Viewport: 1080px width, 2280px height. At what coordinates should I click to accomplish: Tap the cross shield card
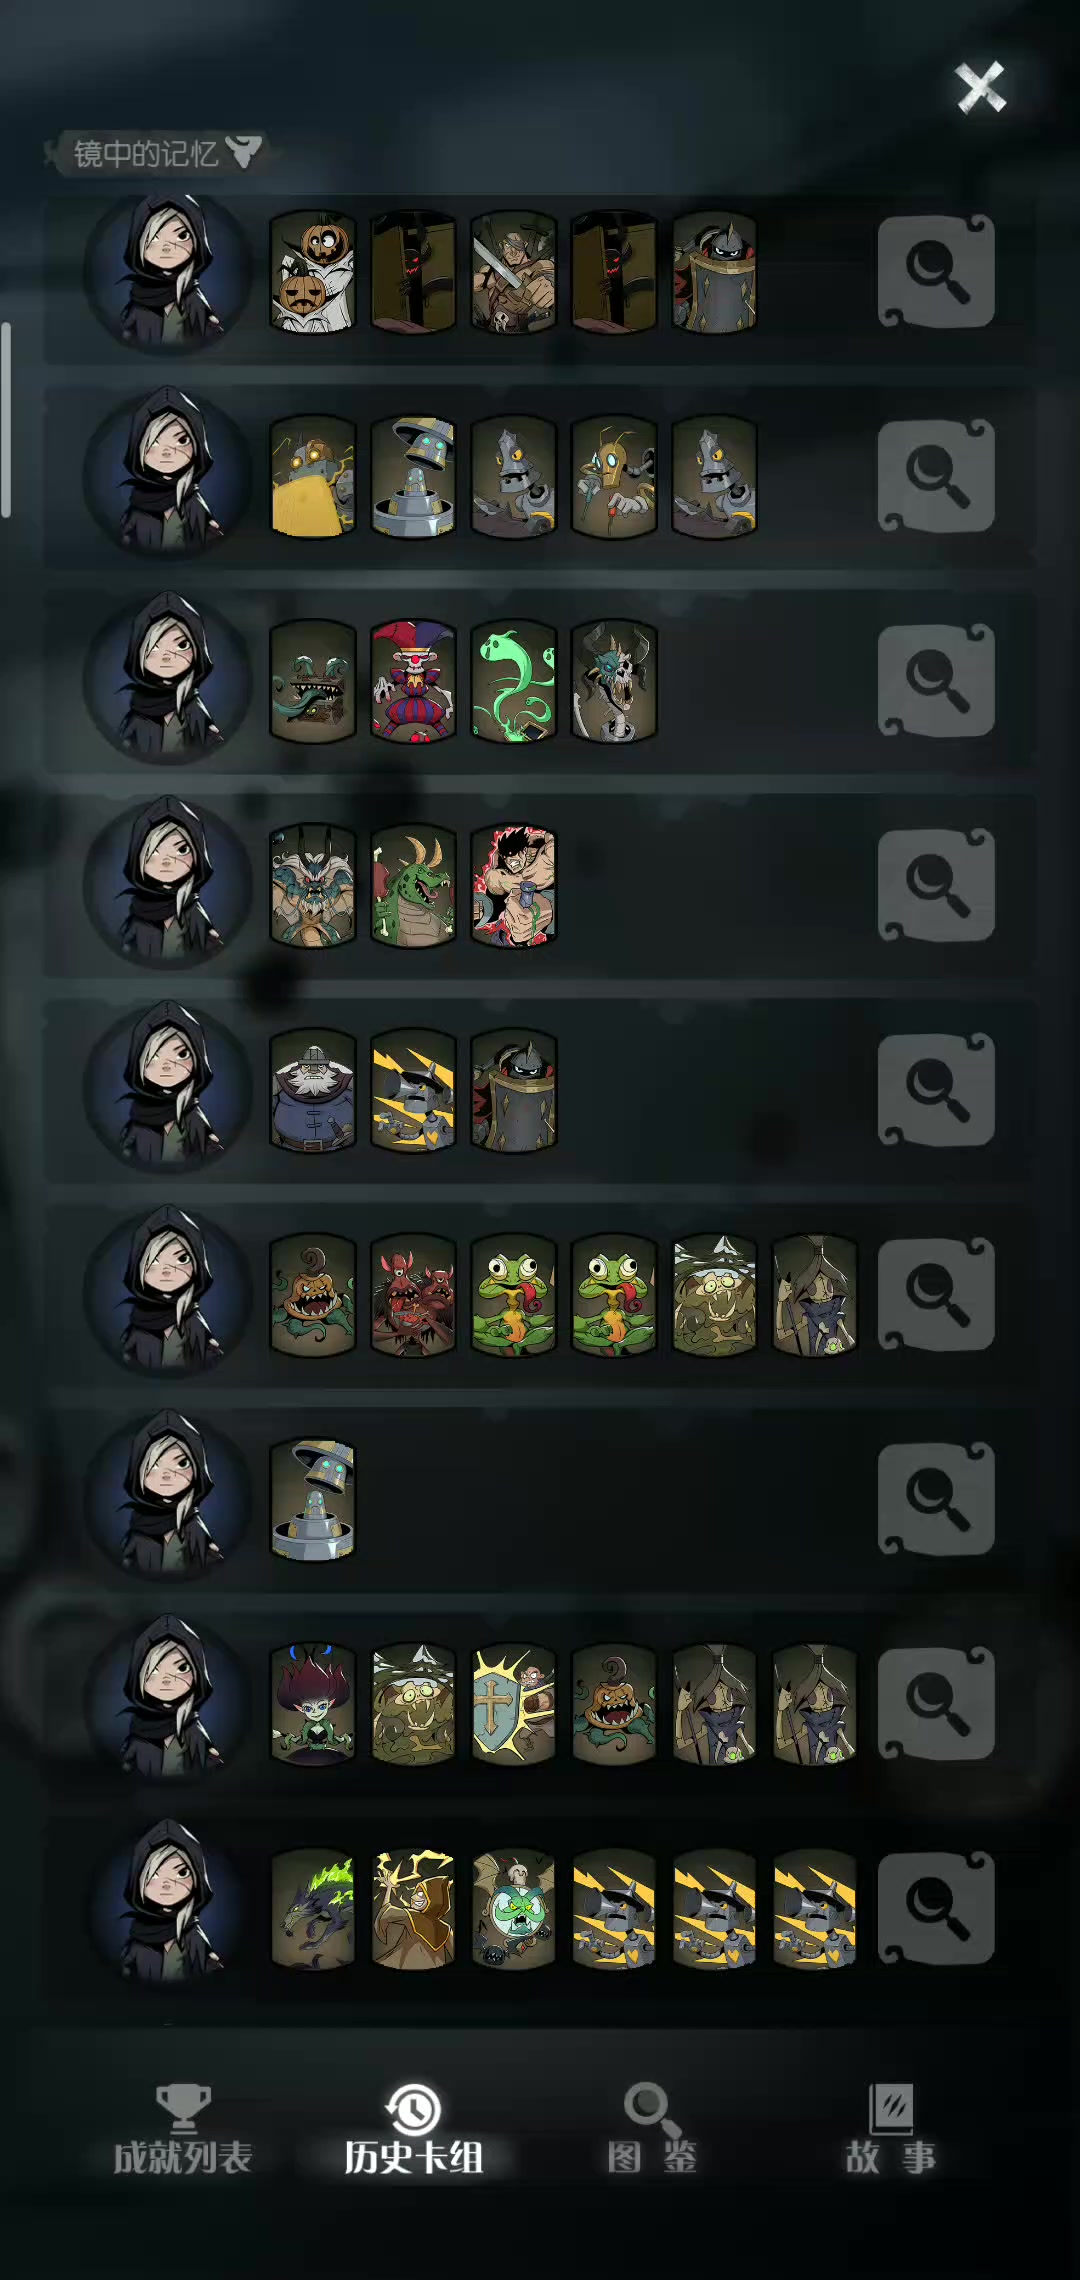[513, 1703]
